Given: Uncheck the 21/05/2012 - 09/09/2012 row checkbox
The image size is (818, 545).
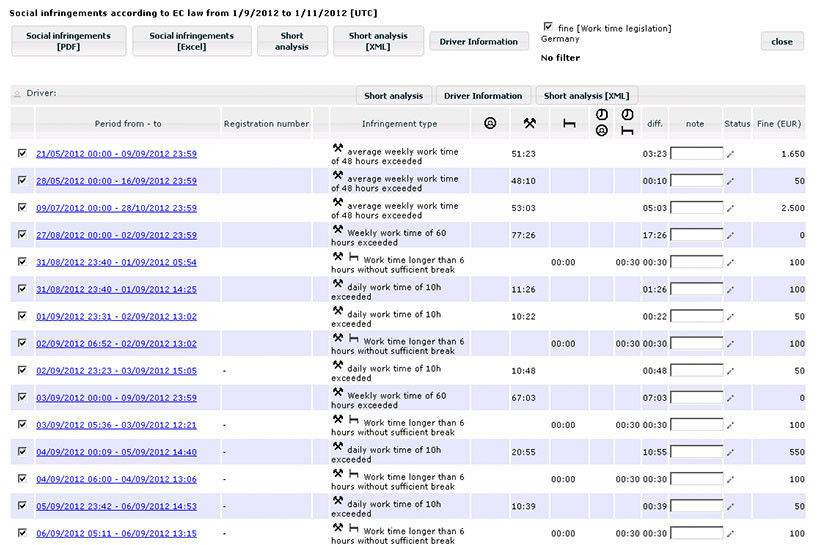Looking at the screenshot, I should point(22,153).
